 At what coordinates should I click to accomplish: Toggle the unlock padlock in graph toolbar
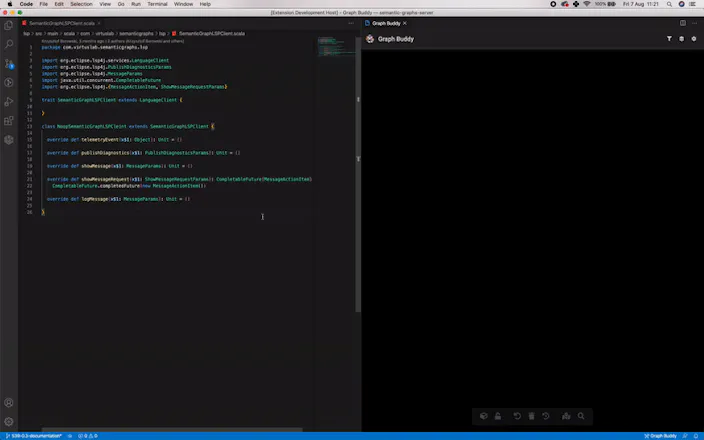pyautogui.click(x=498, y=416)
